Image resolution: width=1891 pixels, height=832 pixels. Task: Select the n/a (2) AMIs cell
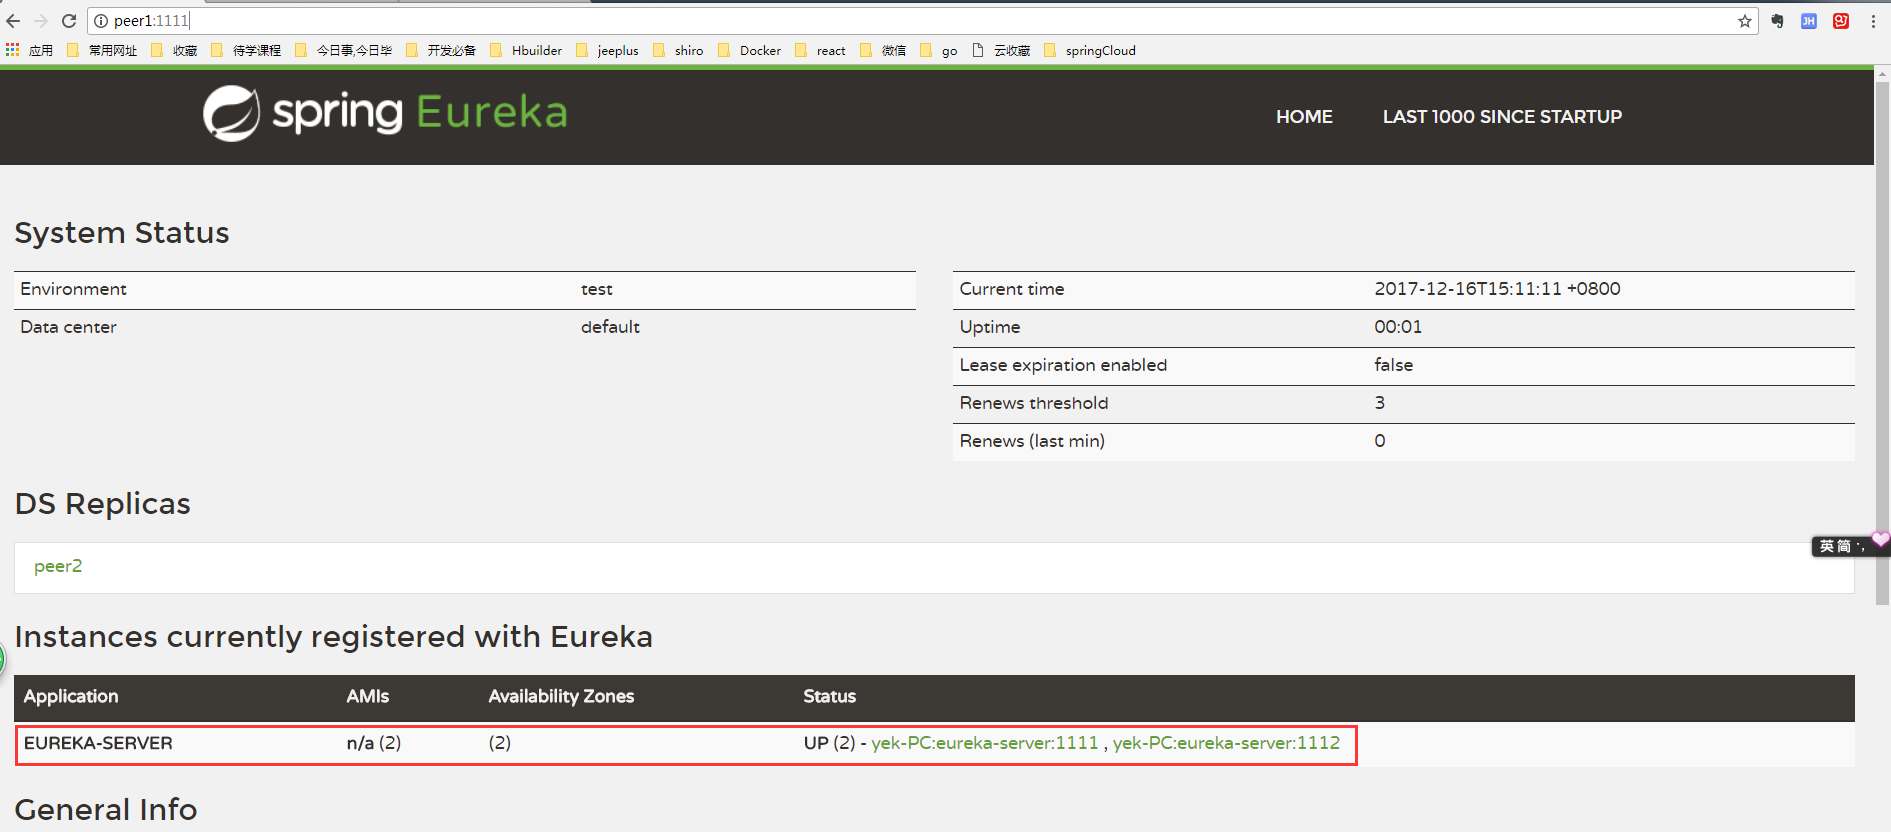(x=374, y=743)
